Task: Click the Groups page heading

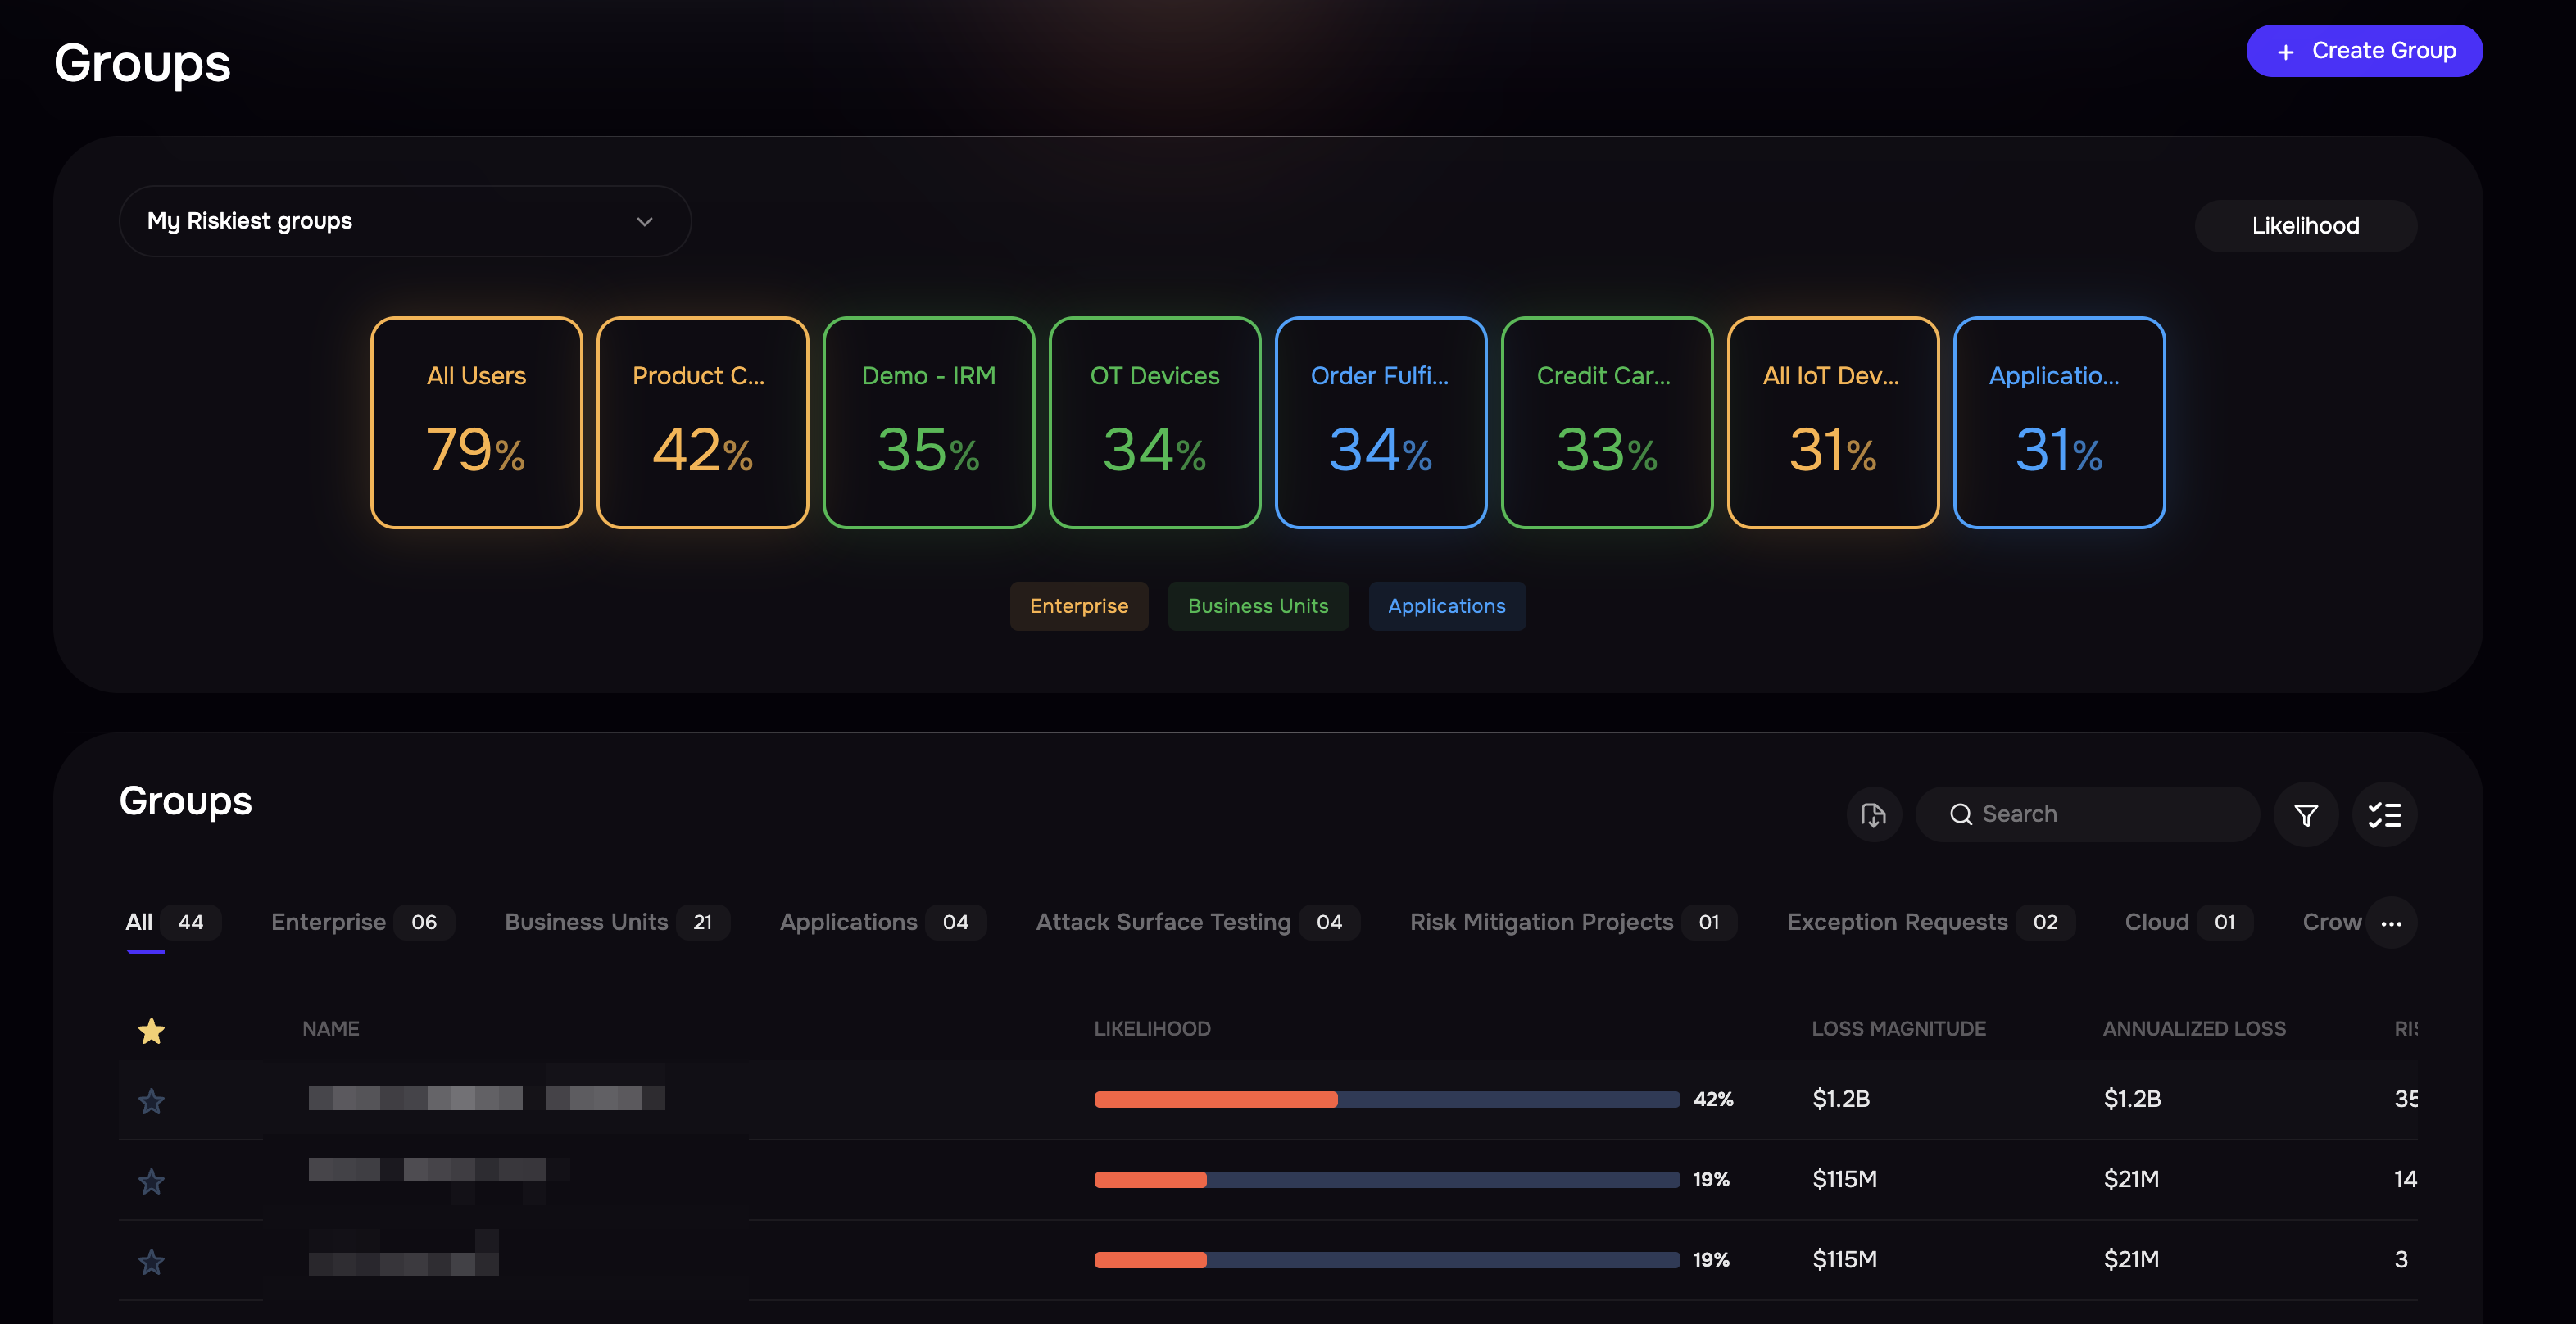Action: [x=142, y=63]
